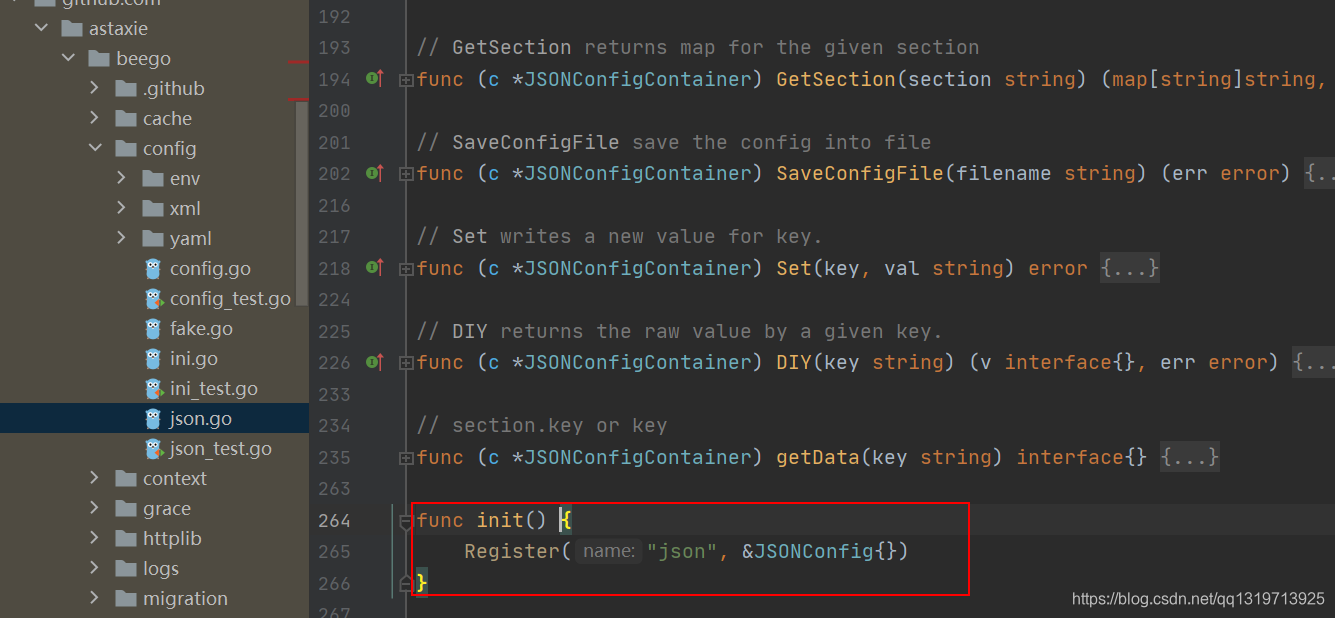Click the Go gopher icon for config.go
The image size is (1335, 618).
tap(153, 268)
